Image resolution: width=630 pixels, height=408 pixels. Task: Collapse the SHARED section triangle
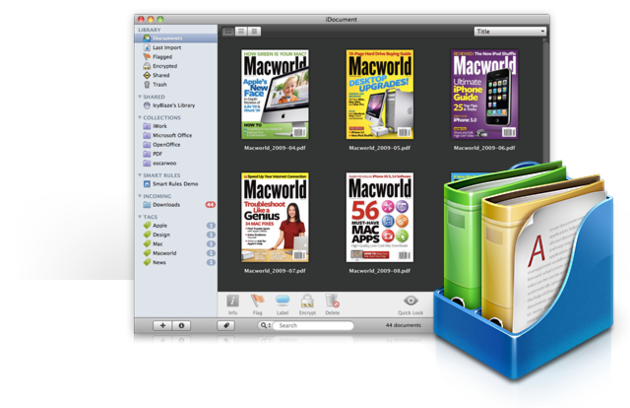click(140, 97)
